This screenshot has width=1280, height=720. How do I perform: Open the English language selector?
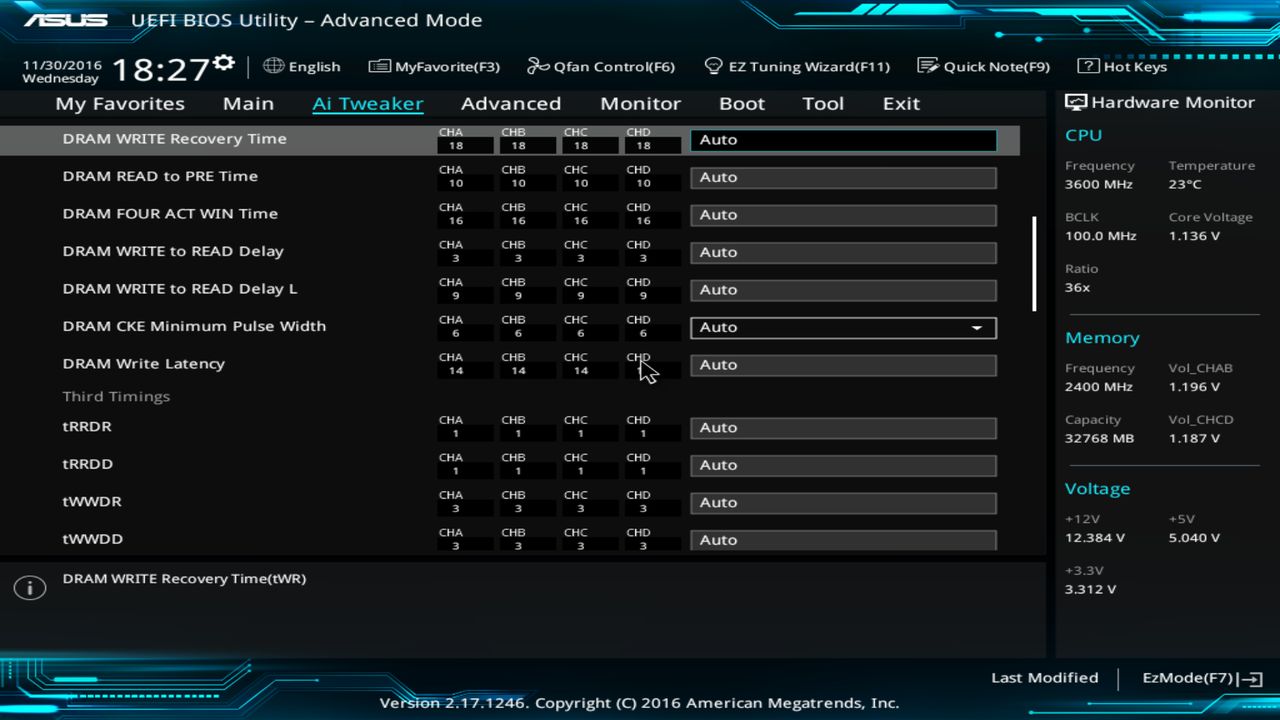(302, 66)
